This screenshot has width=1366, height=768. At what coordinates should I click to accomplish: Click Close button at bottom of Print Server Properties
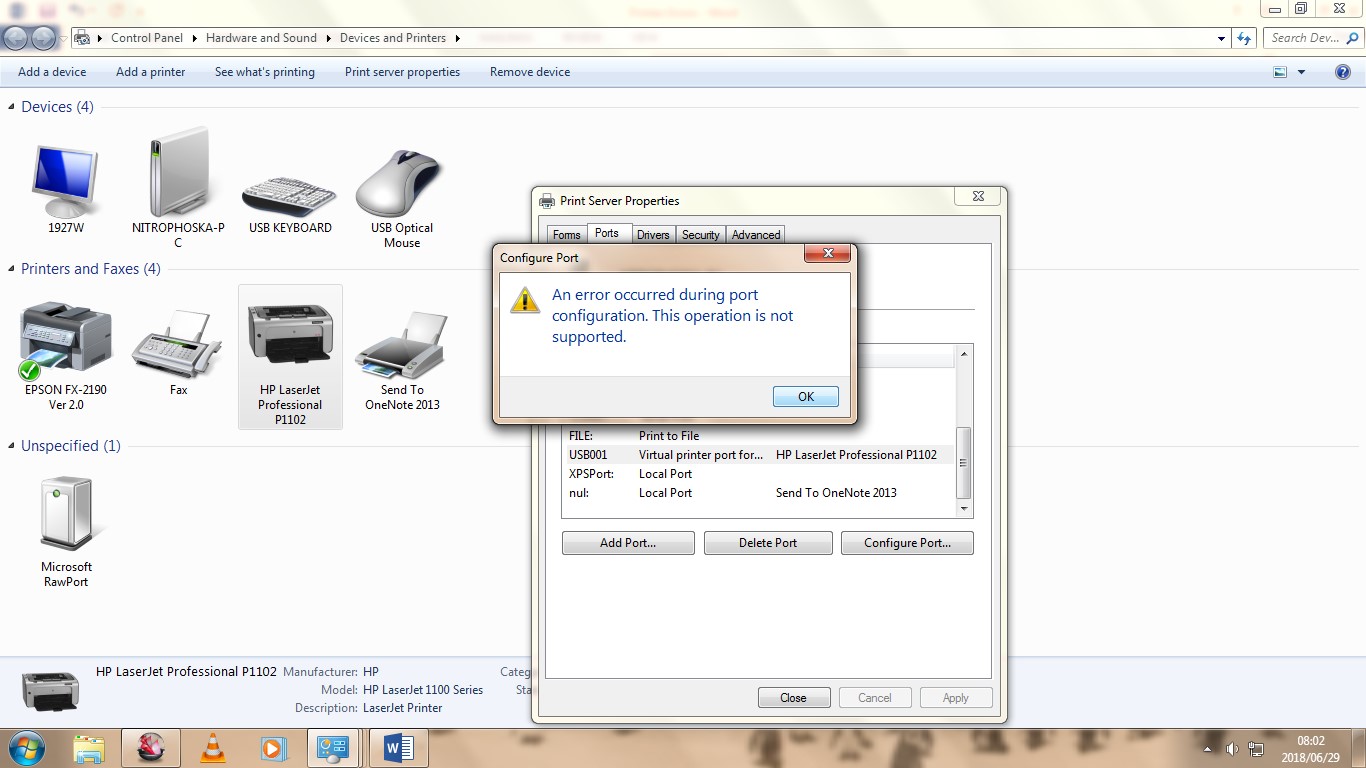point(794,698)
